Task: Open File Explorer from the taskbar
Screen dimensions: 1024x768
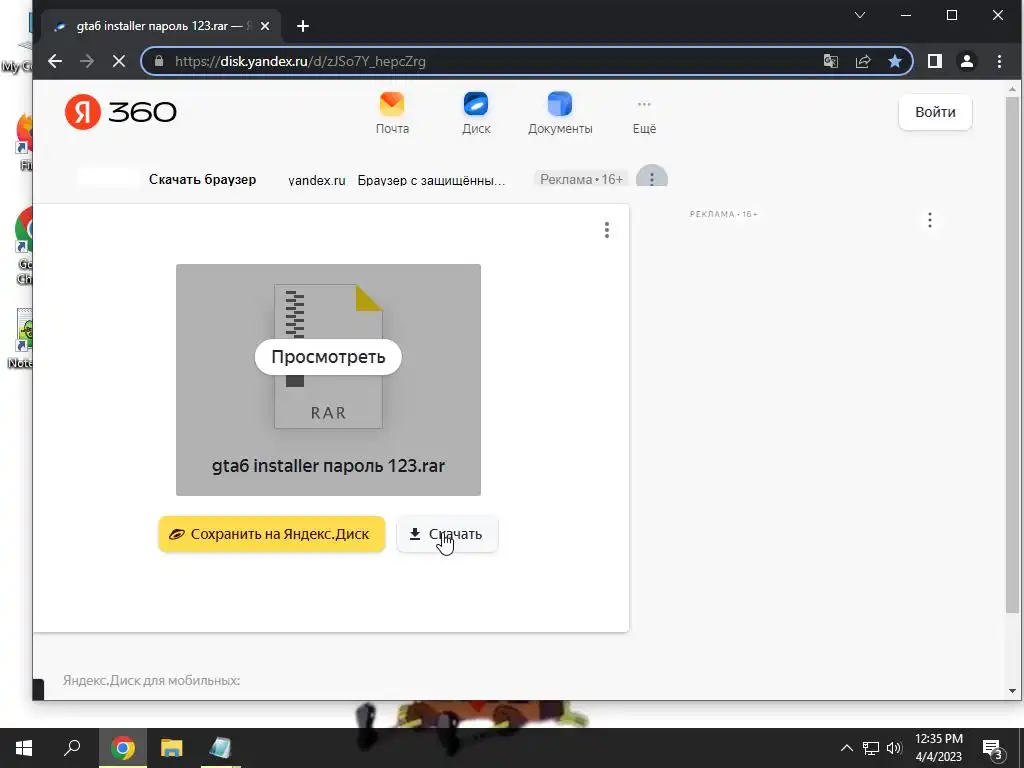Action: pyautogui.click(x=171, y=748)
